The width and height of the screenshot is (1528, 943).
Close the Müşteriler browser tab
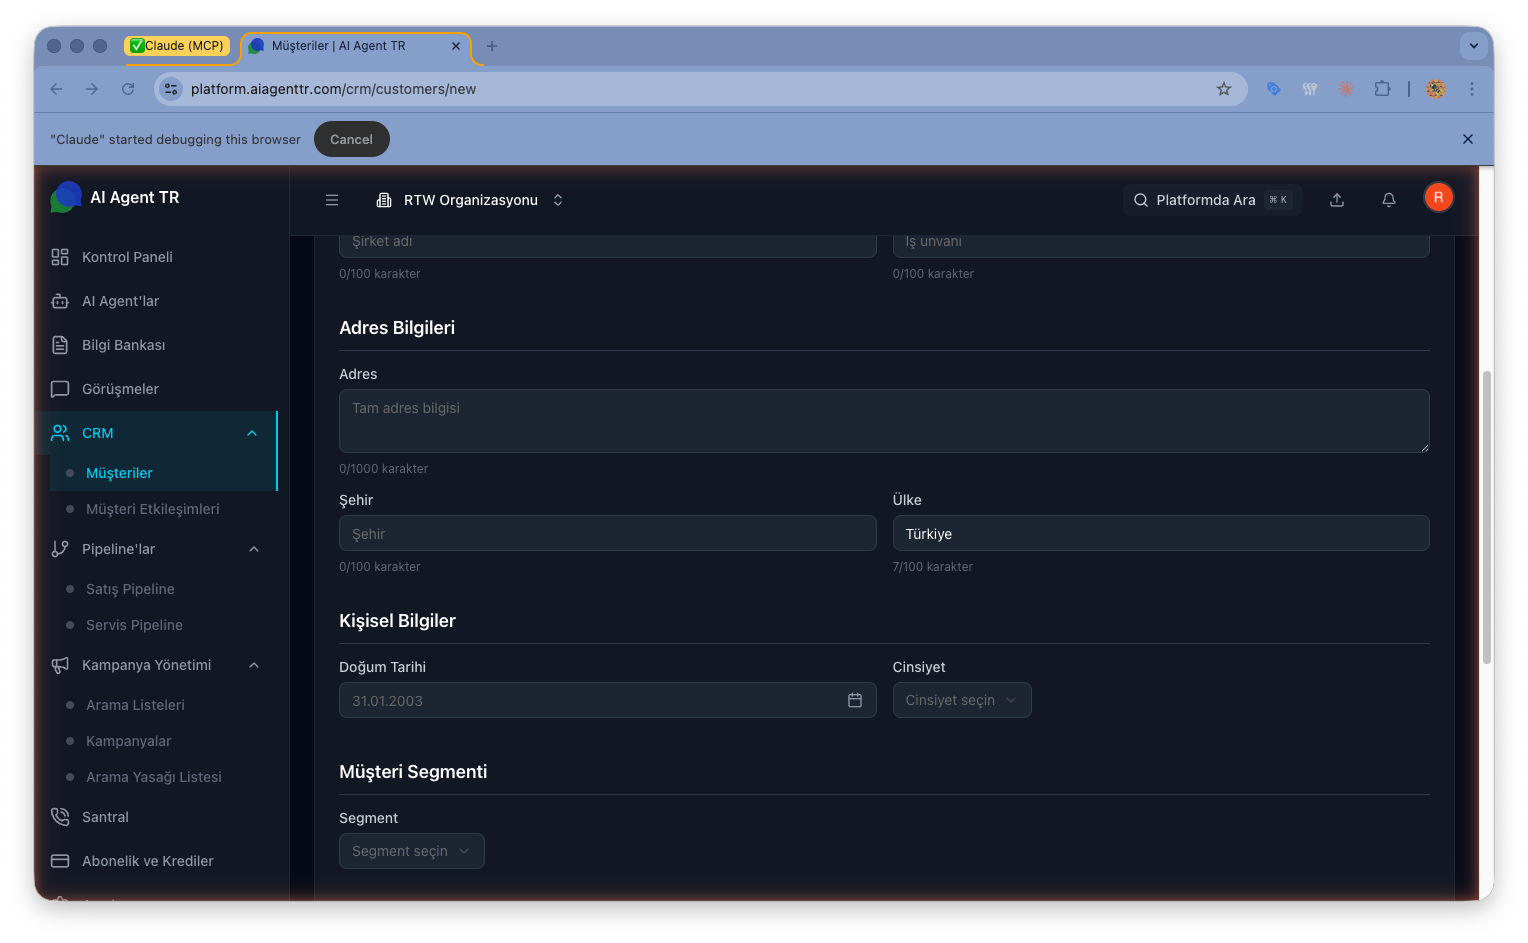(456, 46)
